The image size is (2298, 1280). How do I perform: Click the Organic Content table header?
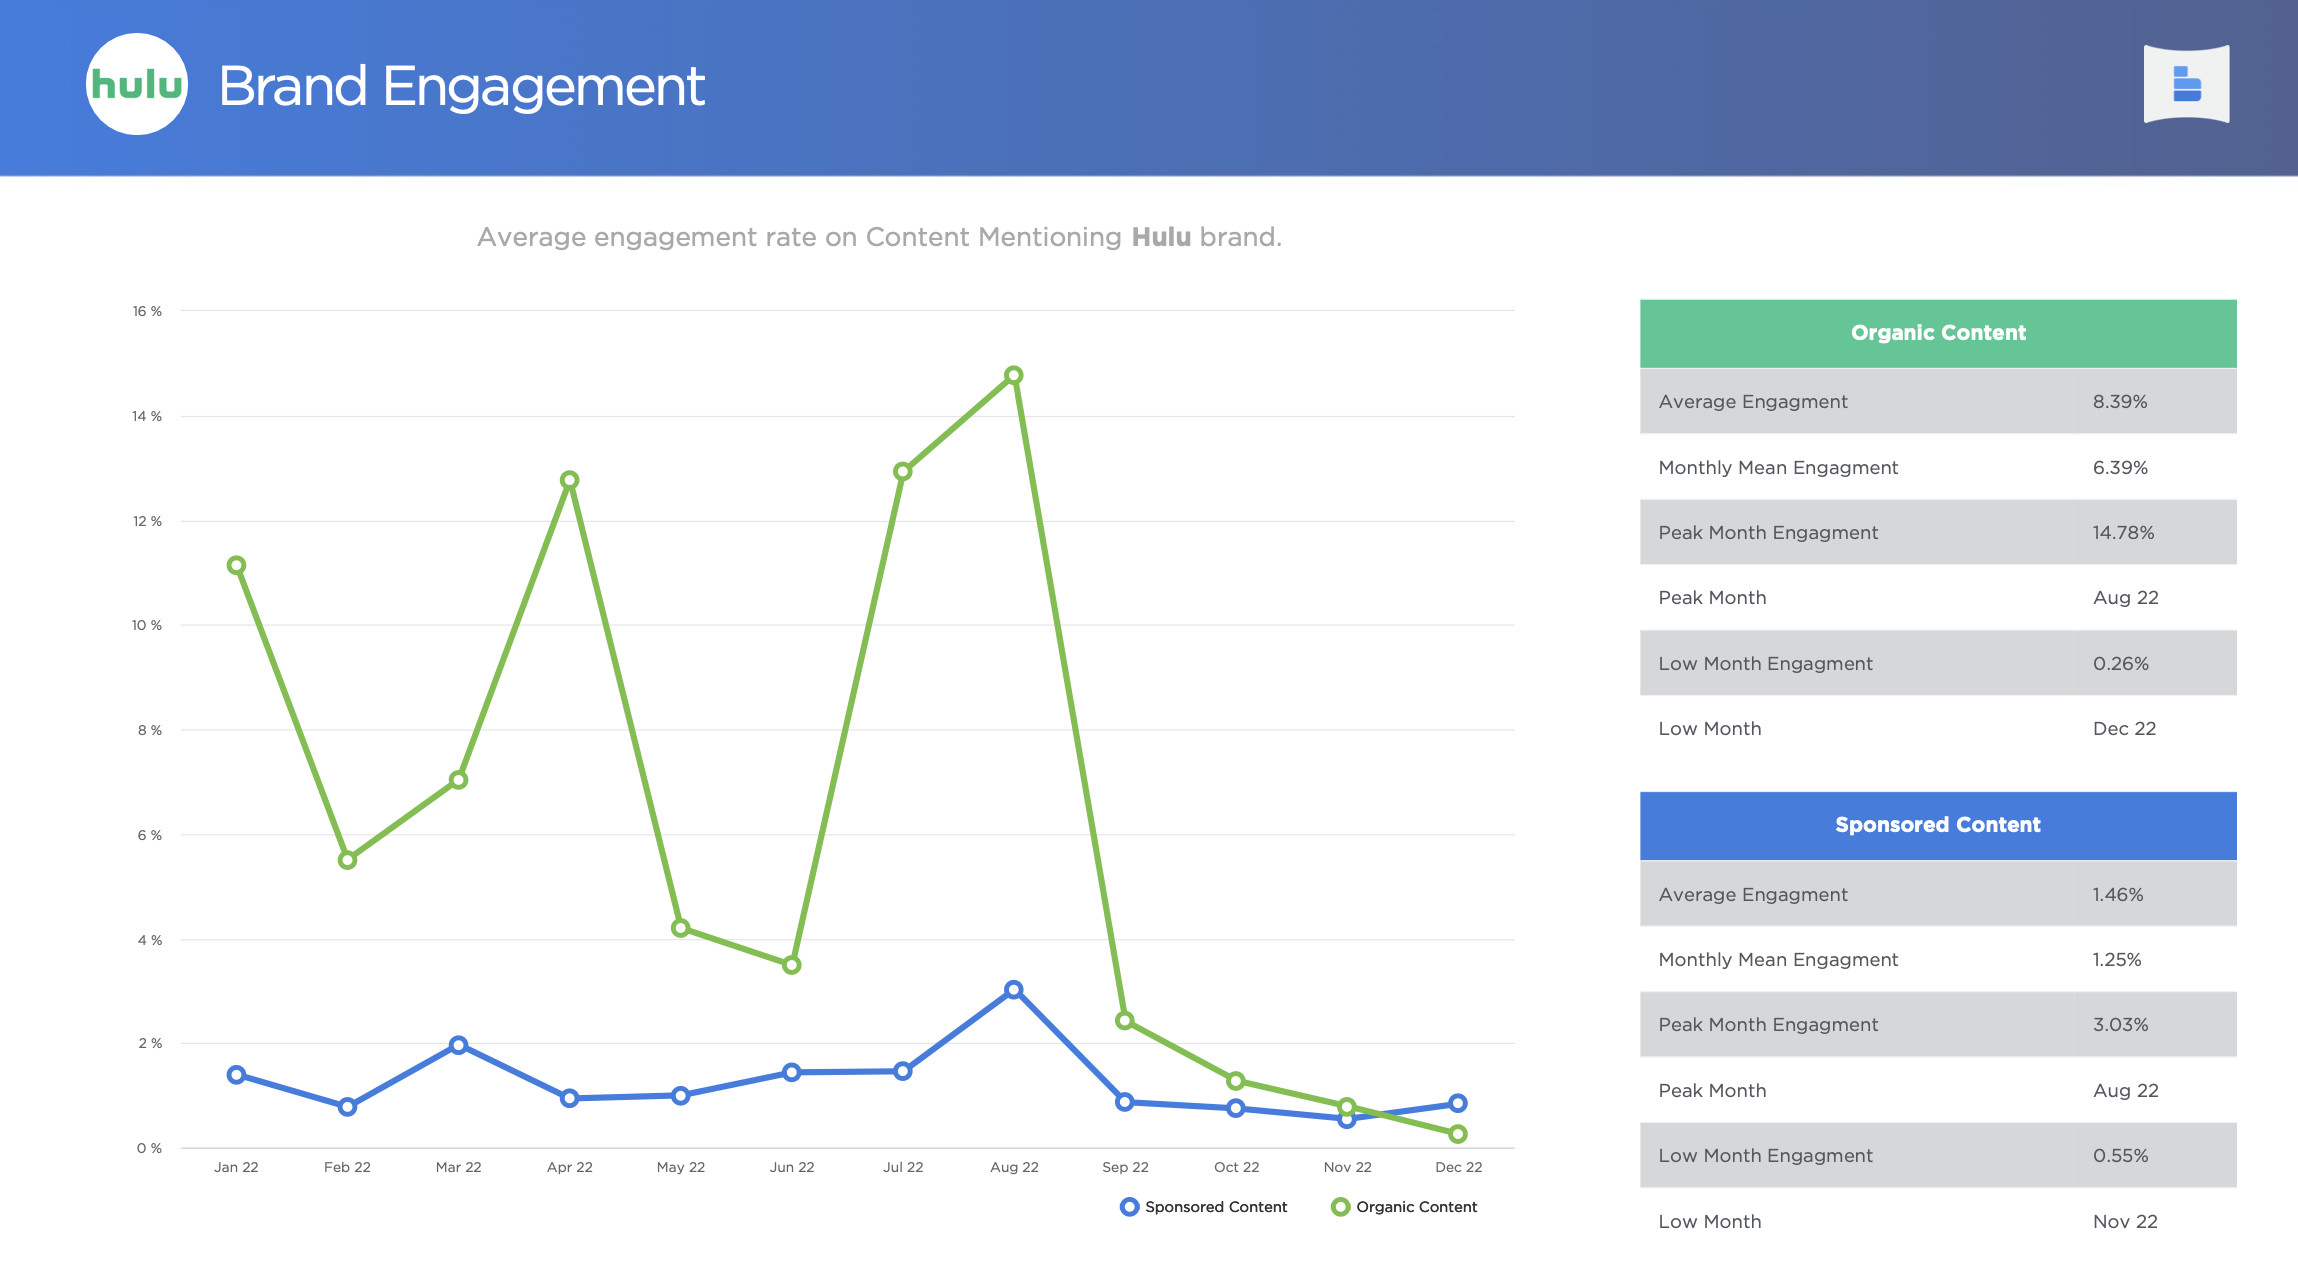(x=1938, y=333)
